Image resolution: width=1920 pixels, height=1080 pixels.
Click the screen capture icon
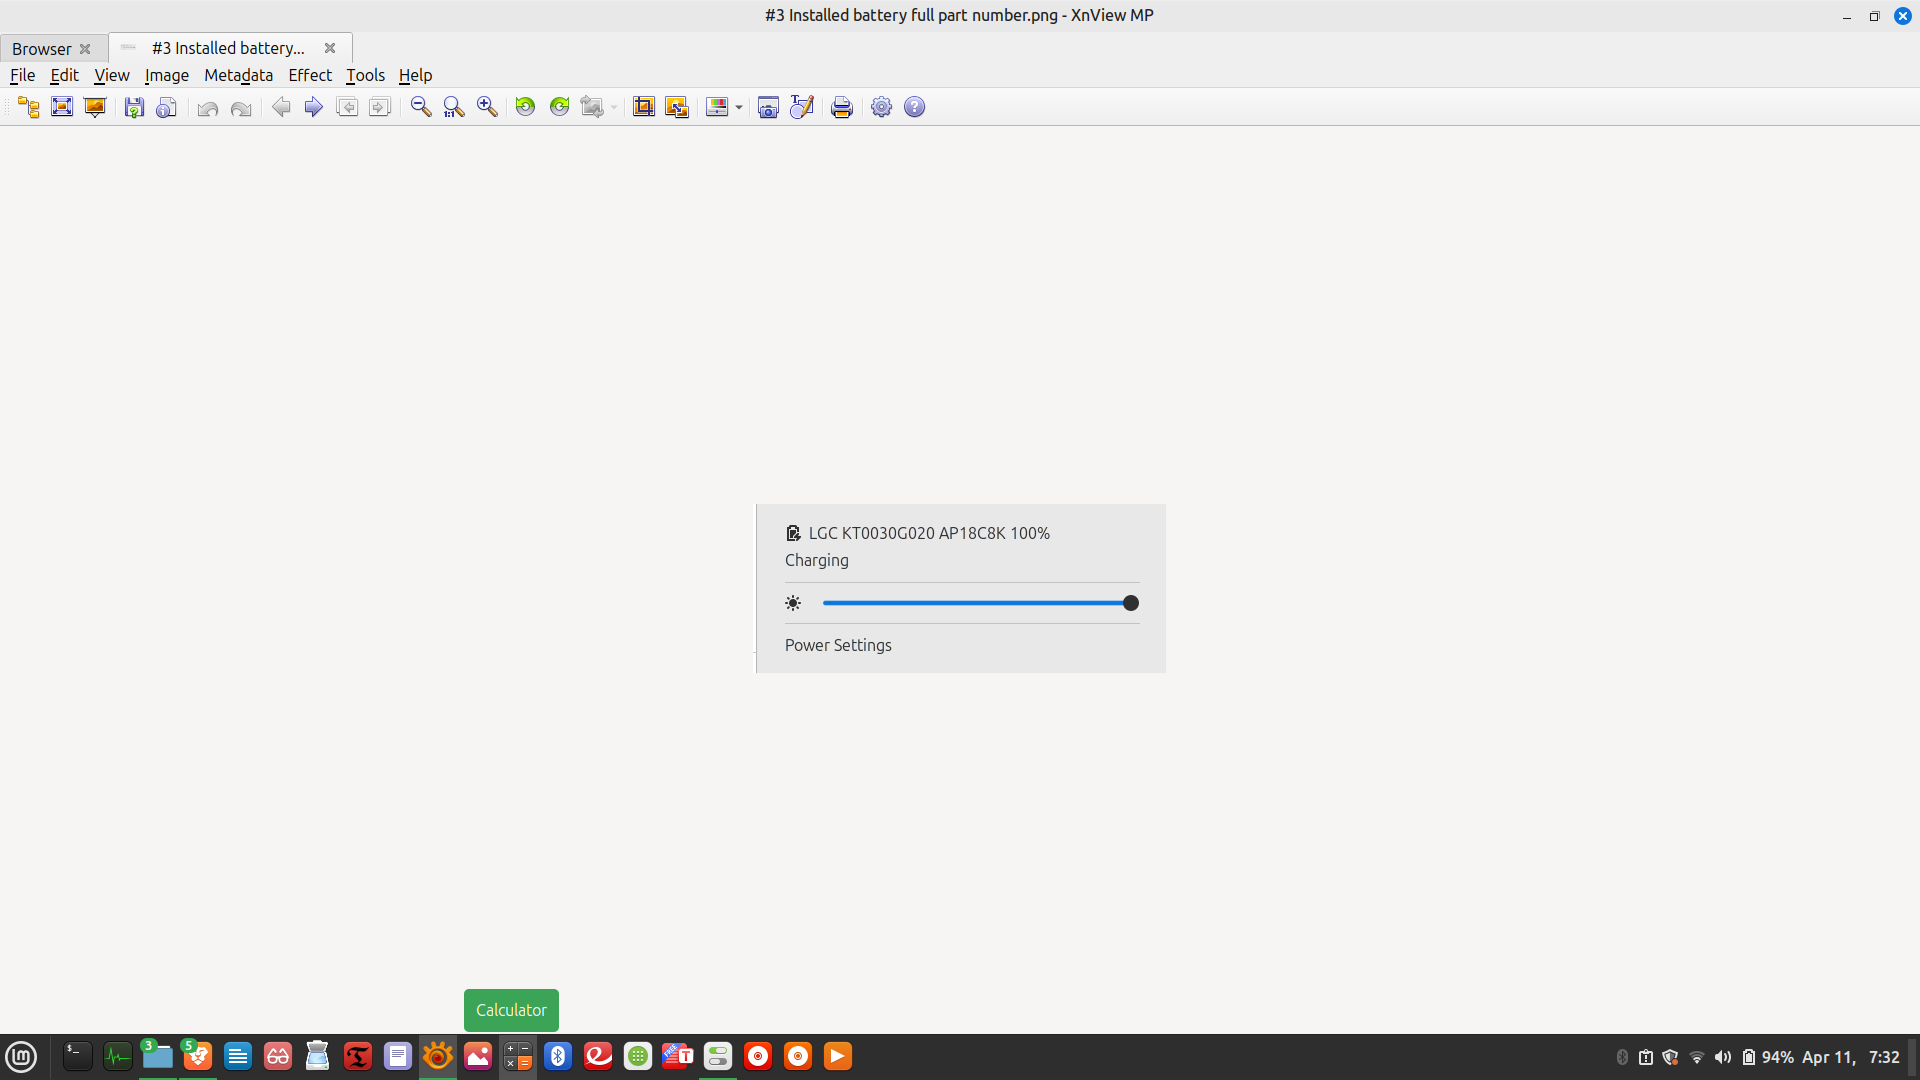pos(768,107)
